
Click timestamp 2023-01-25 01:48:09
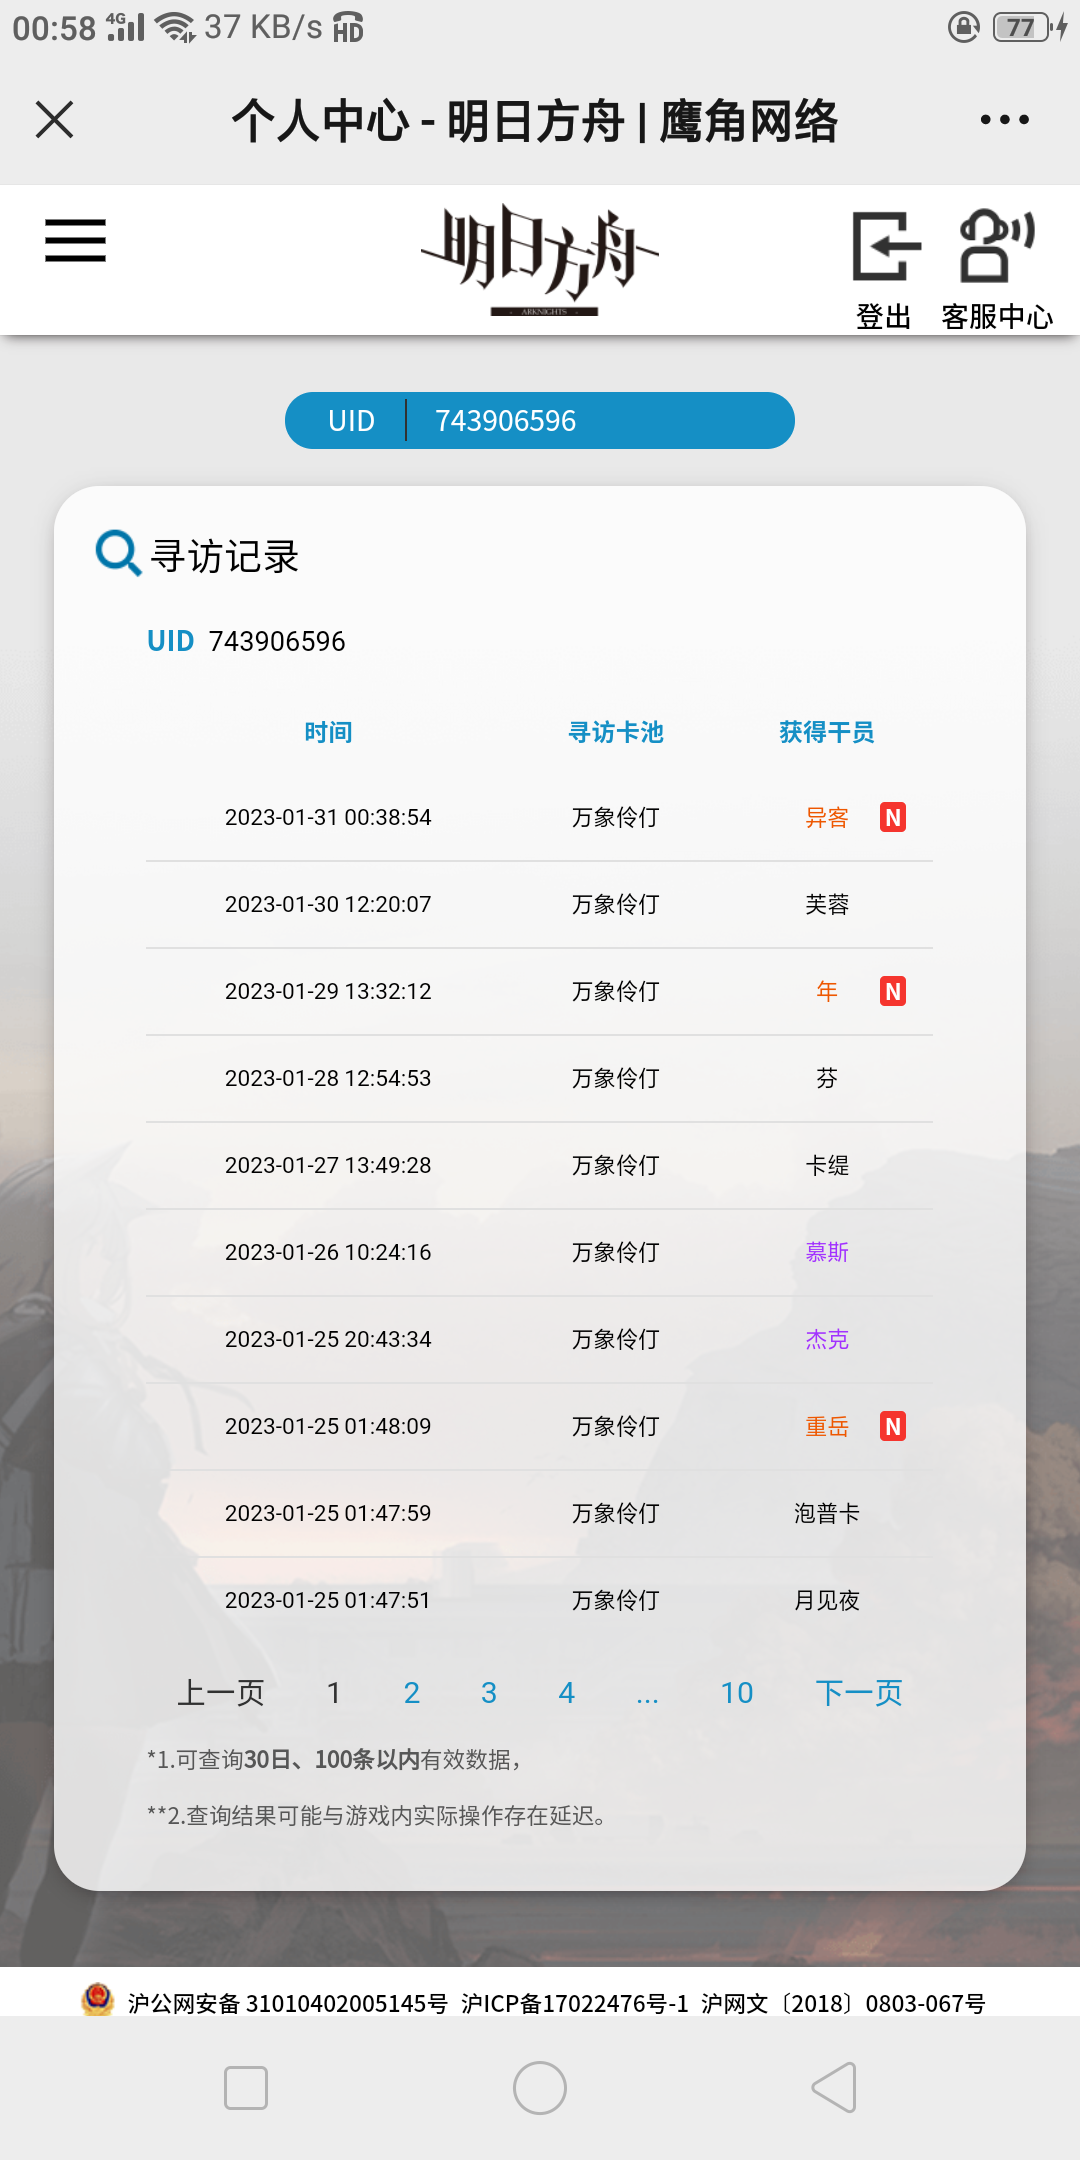[x=328, y=1427]
